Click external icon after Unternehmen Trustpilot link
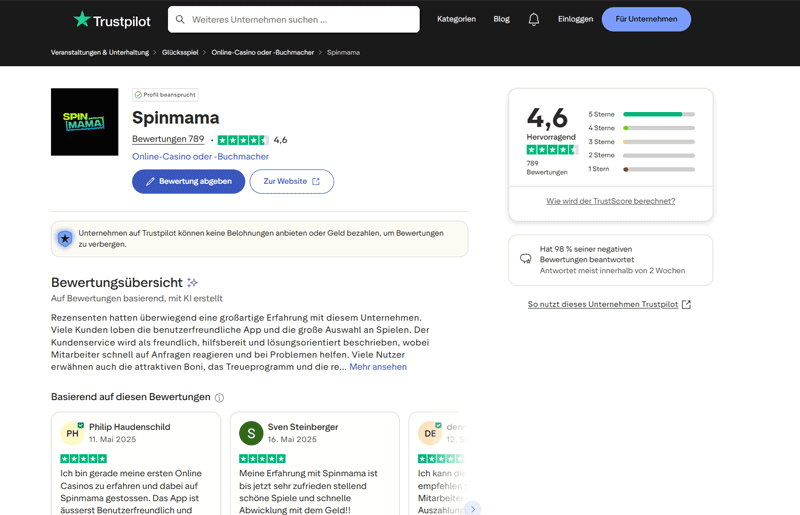Viewport: 800px width, 515px height. [x=687, y=304]
